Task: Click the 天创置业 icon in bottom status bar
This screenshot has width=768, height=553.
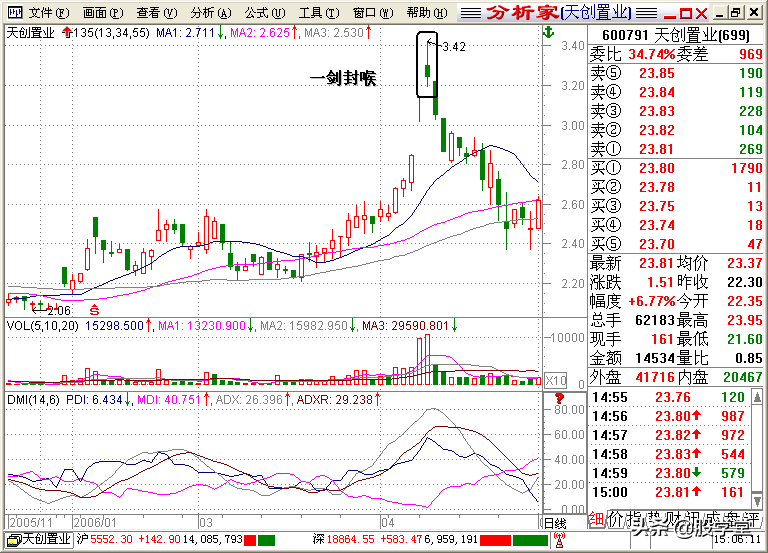Action: [x=13, y=539]
